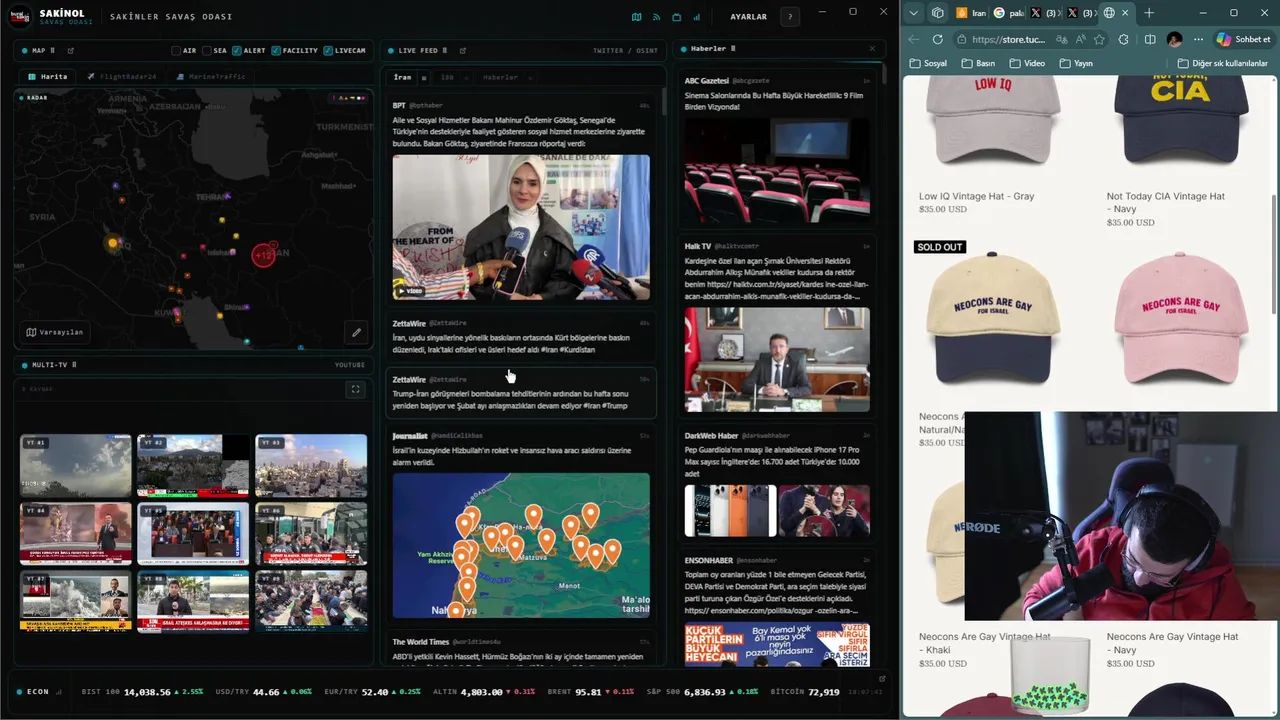
Task: Pop out the MAP panel with its external-link icon
Action: [x=70, y=50]
